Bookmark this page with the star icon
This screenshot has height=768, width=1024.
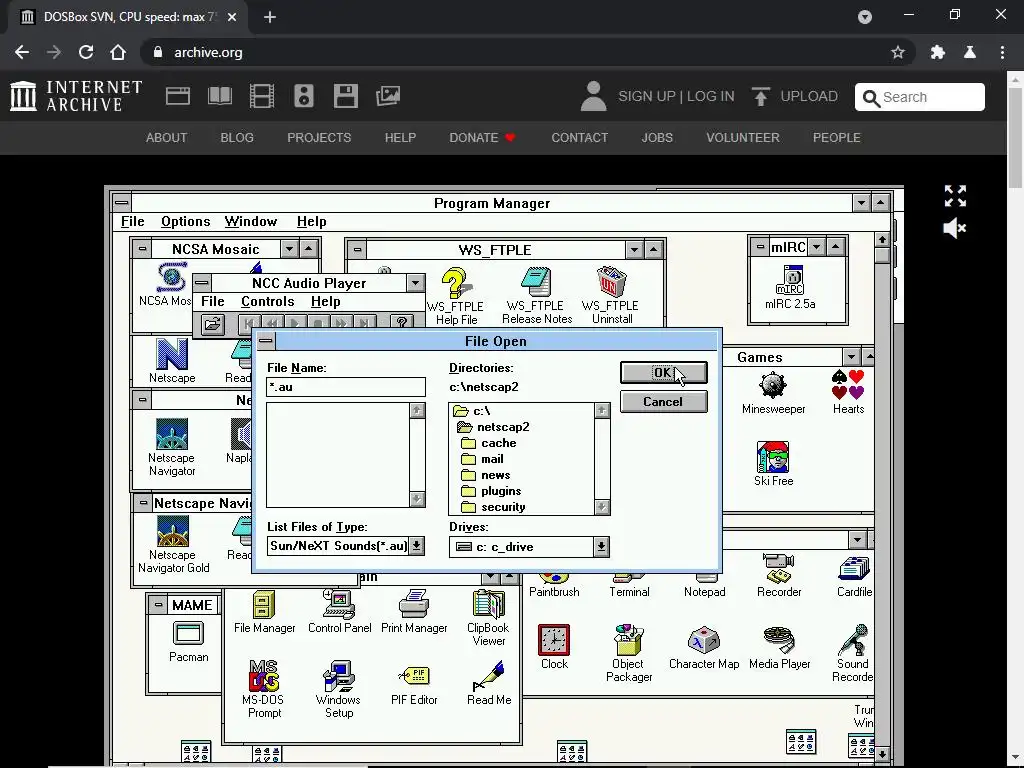coord(898,52)
